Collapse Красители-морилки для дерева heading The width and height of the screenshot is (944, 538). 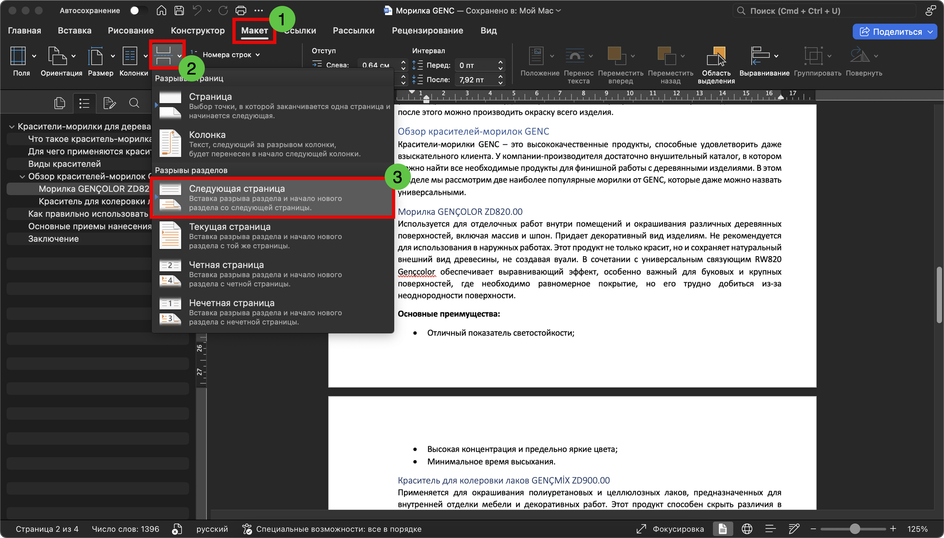point(11,126)
